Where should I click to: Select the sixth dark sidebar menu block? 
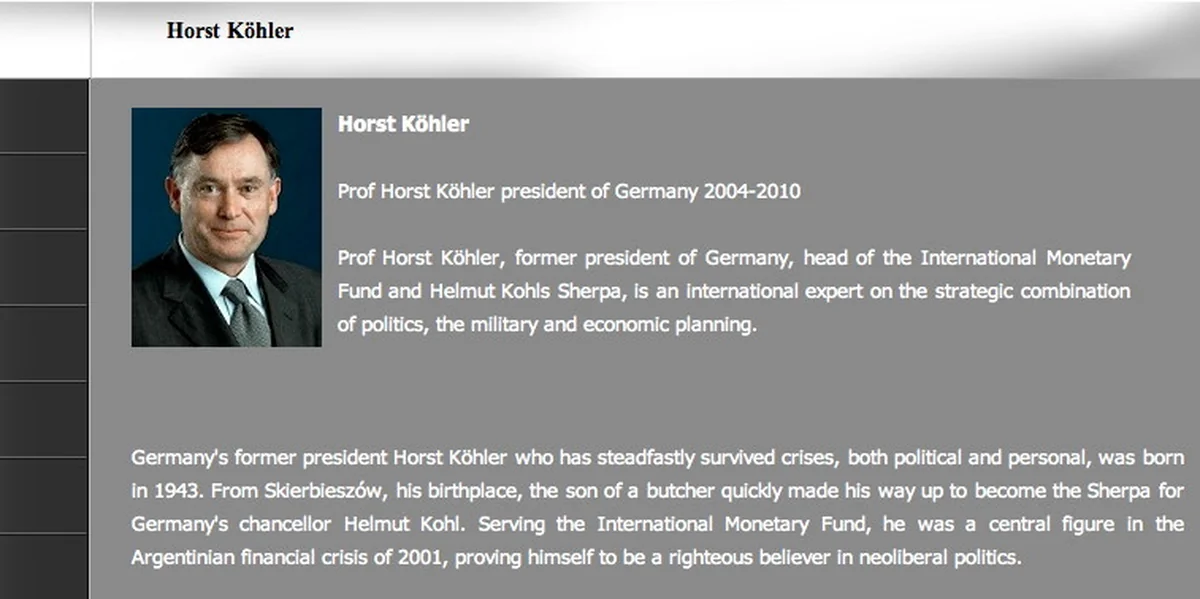click(44, 496)
